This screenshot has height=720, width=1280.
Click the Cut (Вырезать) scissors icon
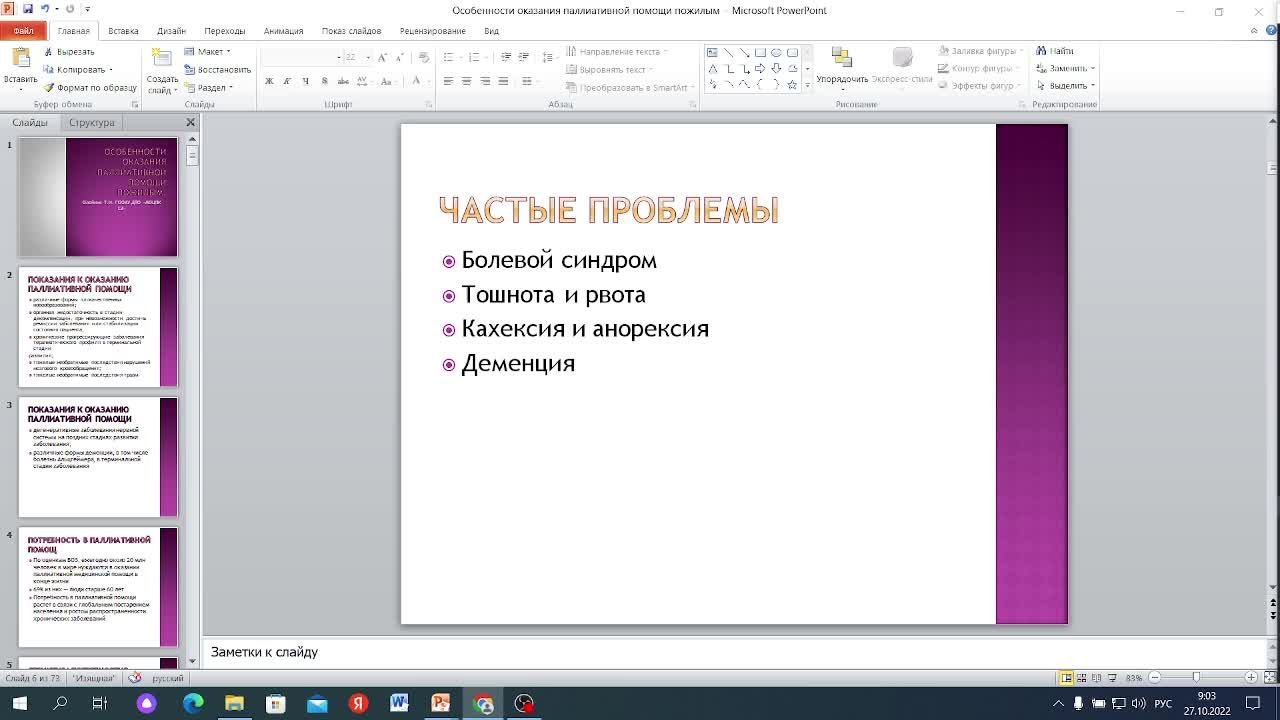[x=48, y=52]
